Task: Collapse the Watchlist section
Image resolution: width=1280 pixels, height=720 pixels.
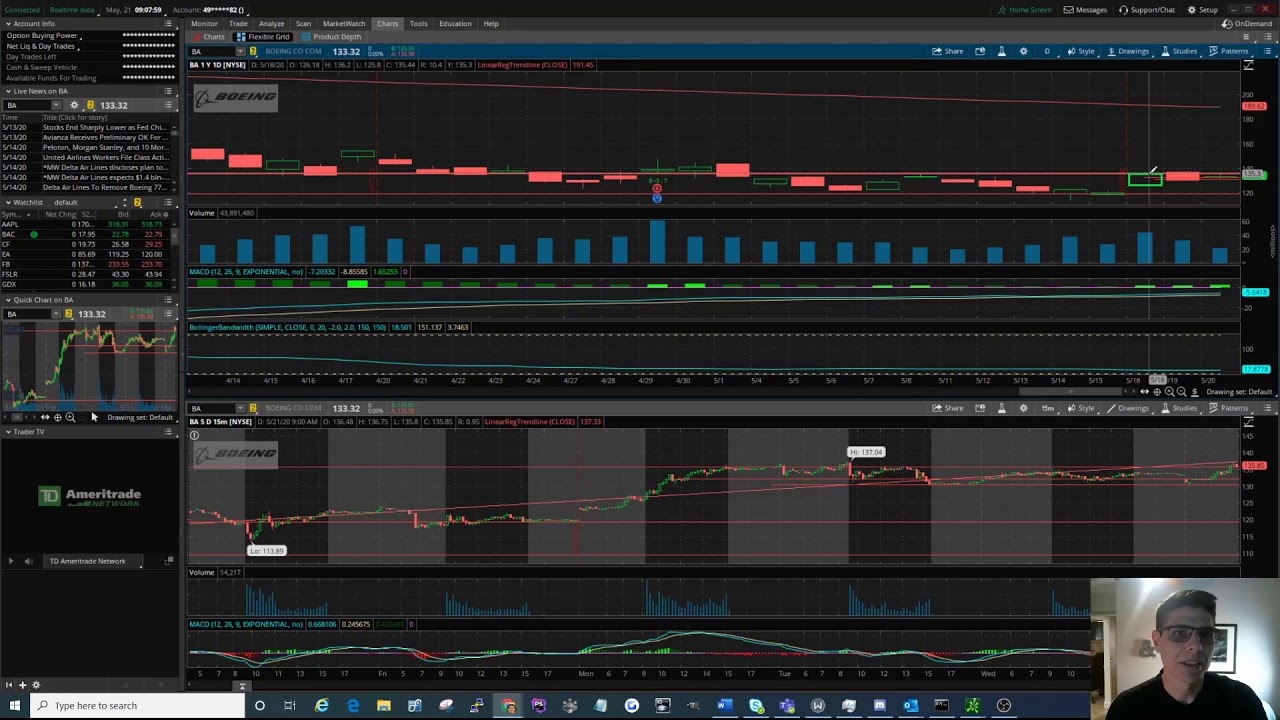Action: click(x=7, y=202)
